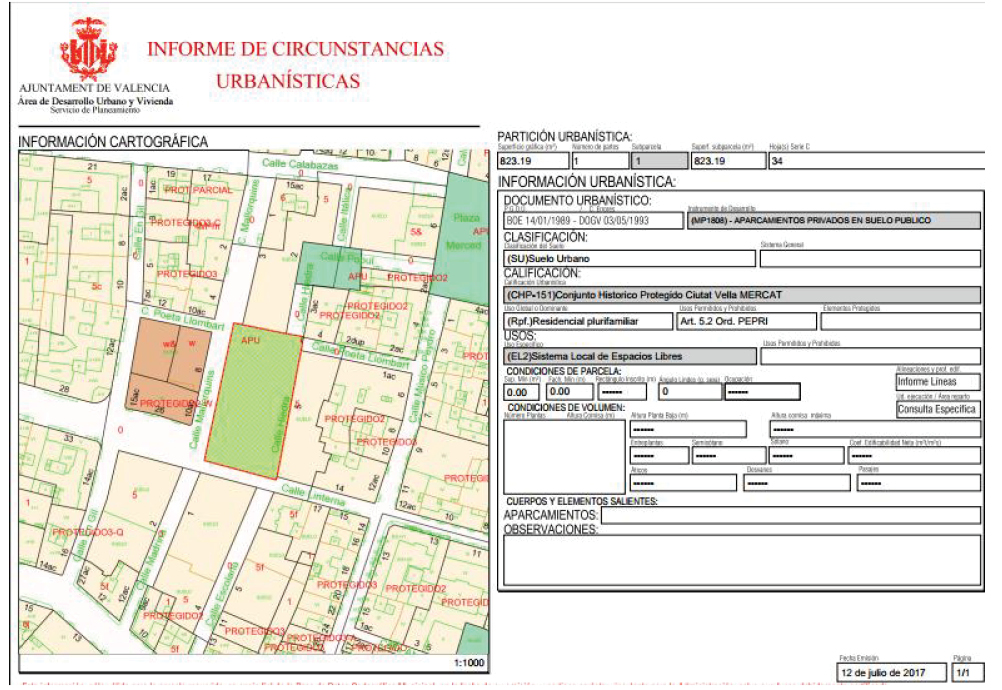Click the 'CONDICIONES DE PARCELA:' label

pyautogui.click(x=564, y=371)
